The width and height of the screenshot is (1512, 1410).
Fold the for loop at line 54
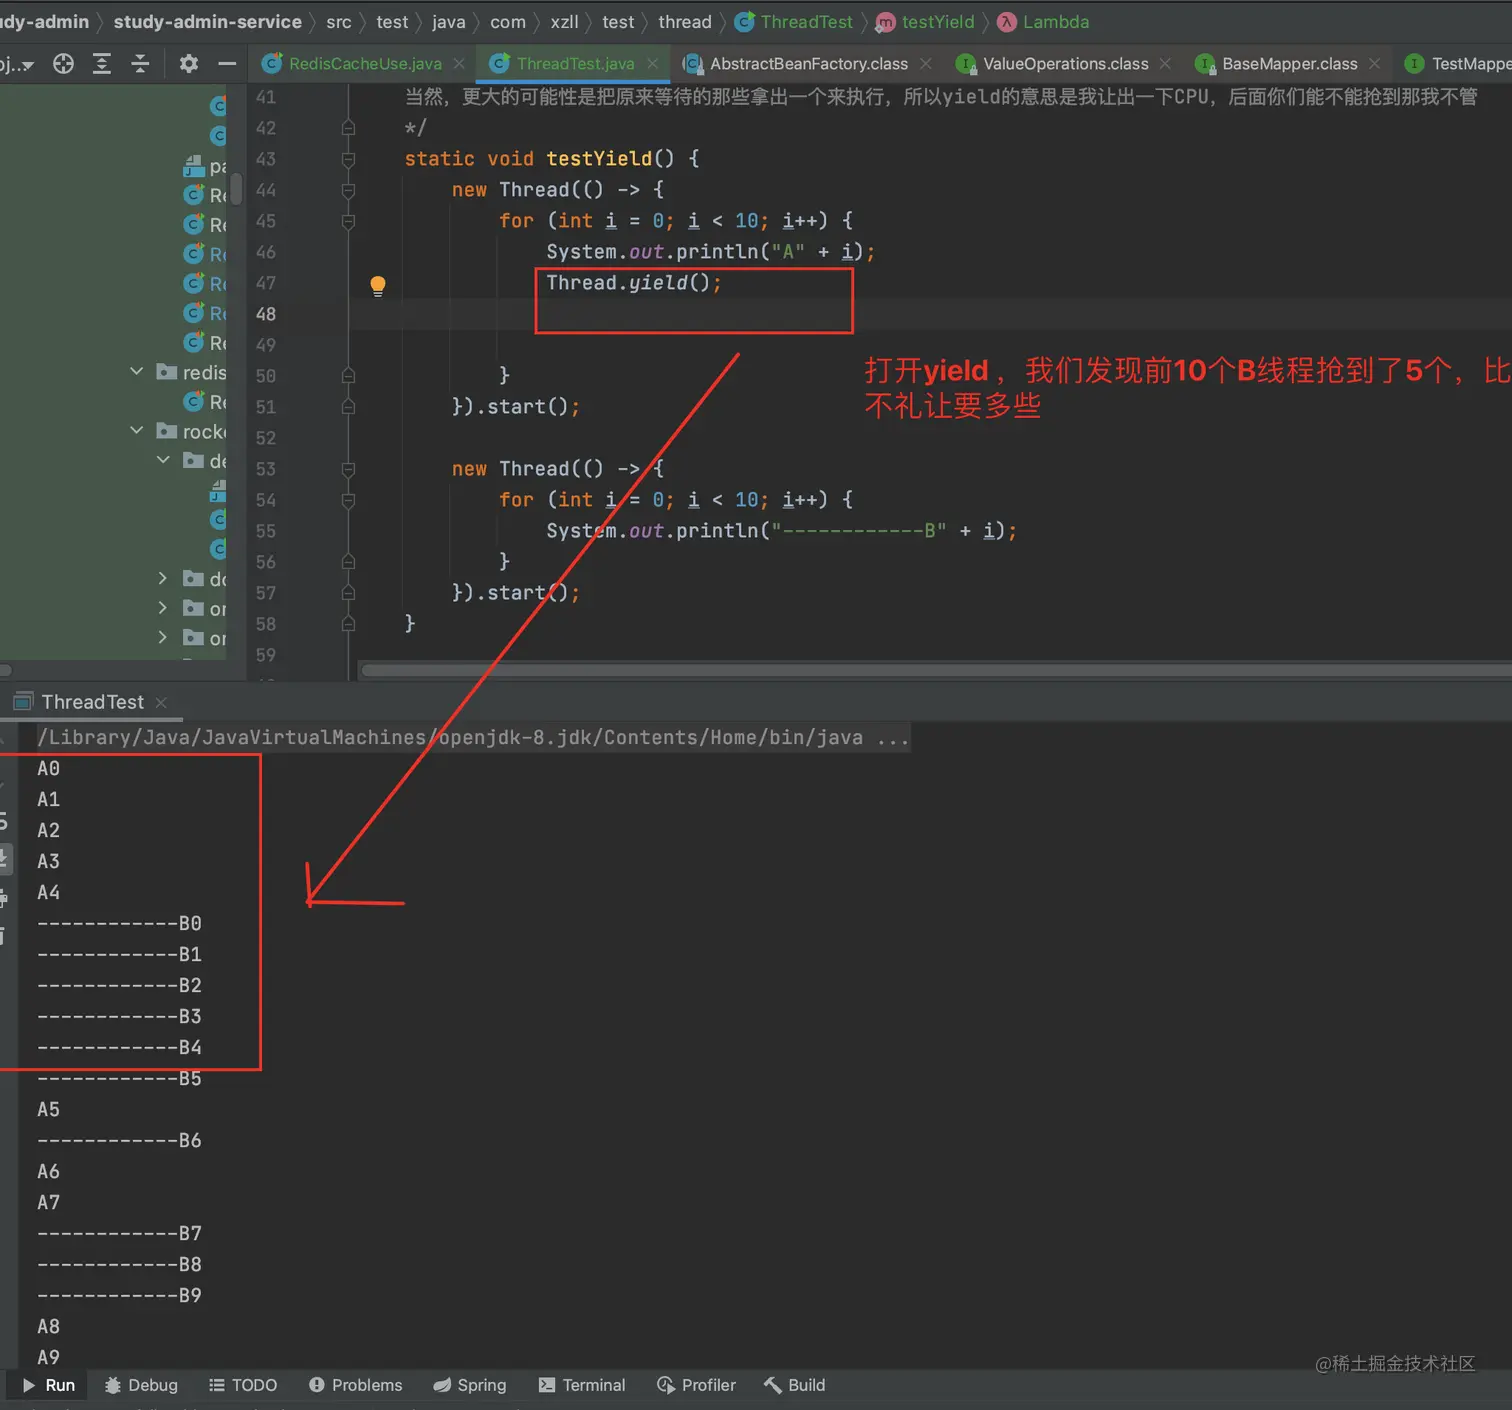(348, 500)
